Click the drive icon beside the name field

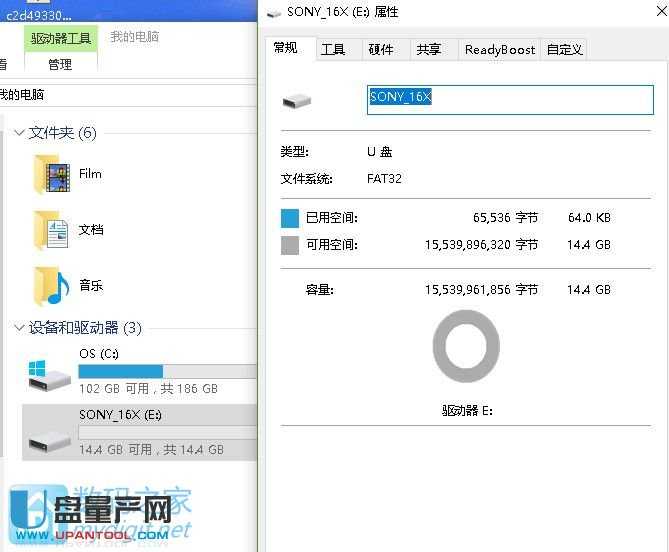(297, 101)
